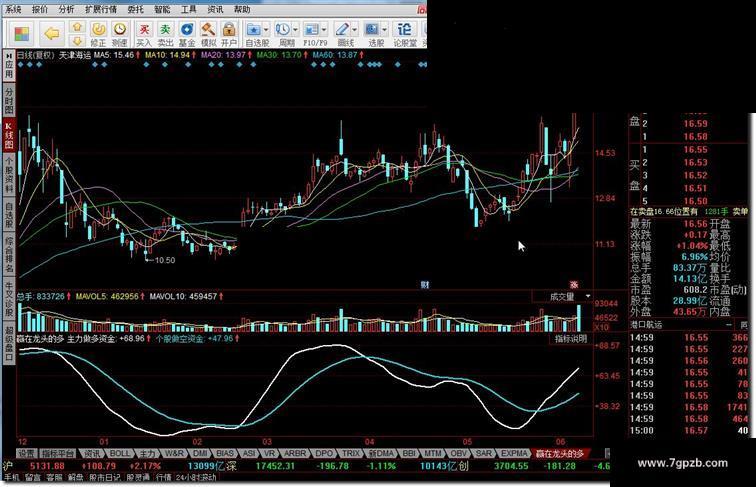Click the 24小时滚动 news link
The height and width of the screenshot is (487, 756).
click(x=196, y=477)
